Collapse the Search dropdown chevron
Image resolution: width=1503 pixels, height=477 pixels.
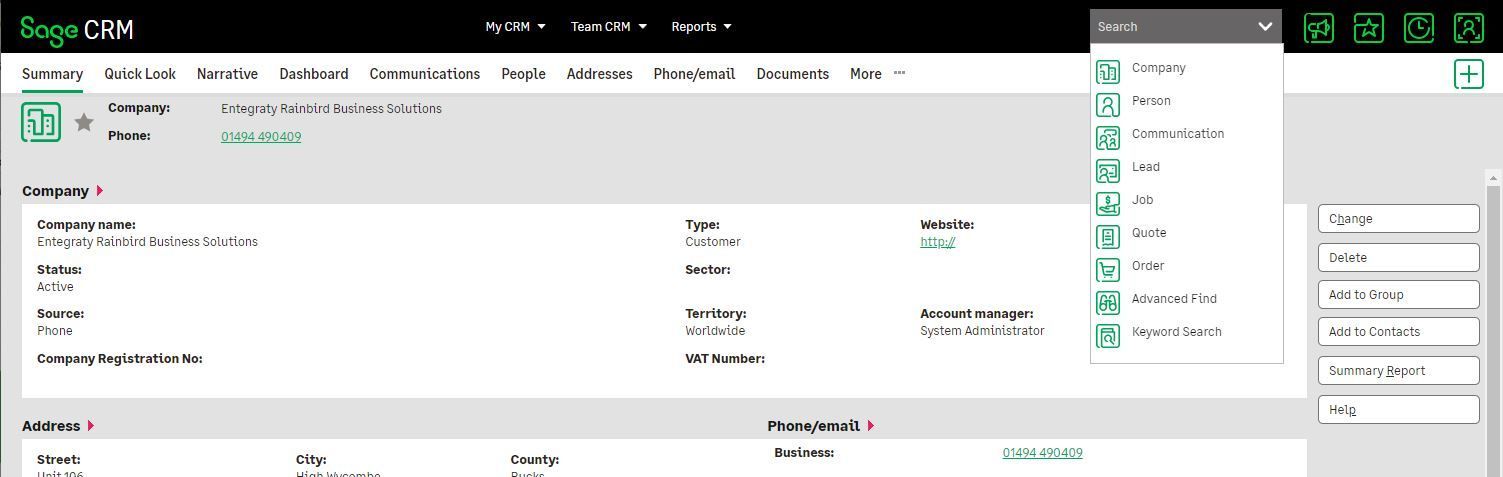[x=1265, y=27]
